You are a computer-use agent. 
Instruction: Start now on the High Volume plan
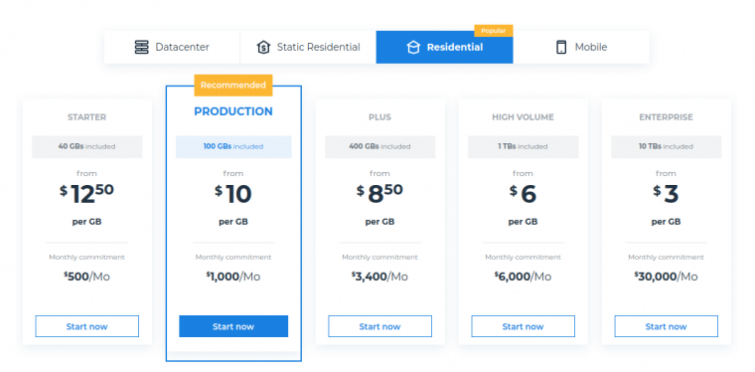tap(523, 326)
